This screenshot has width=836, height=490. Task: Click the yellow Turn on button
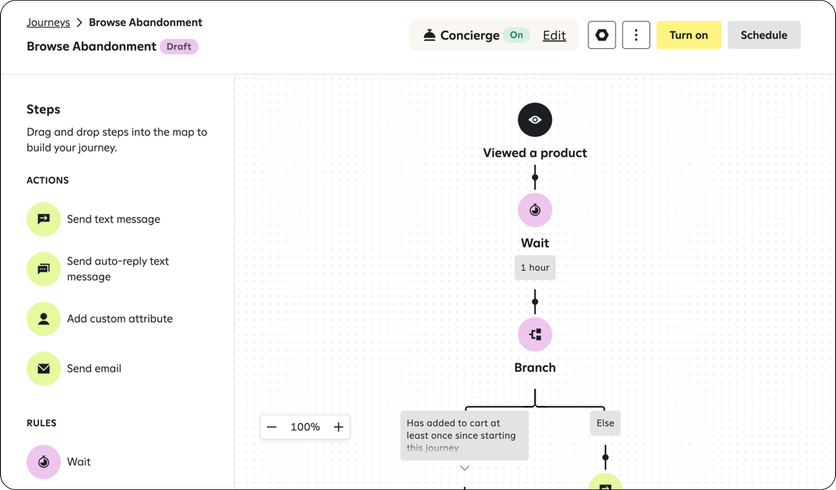pyautogui.click(x=688, y=35)
